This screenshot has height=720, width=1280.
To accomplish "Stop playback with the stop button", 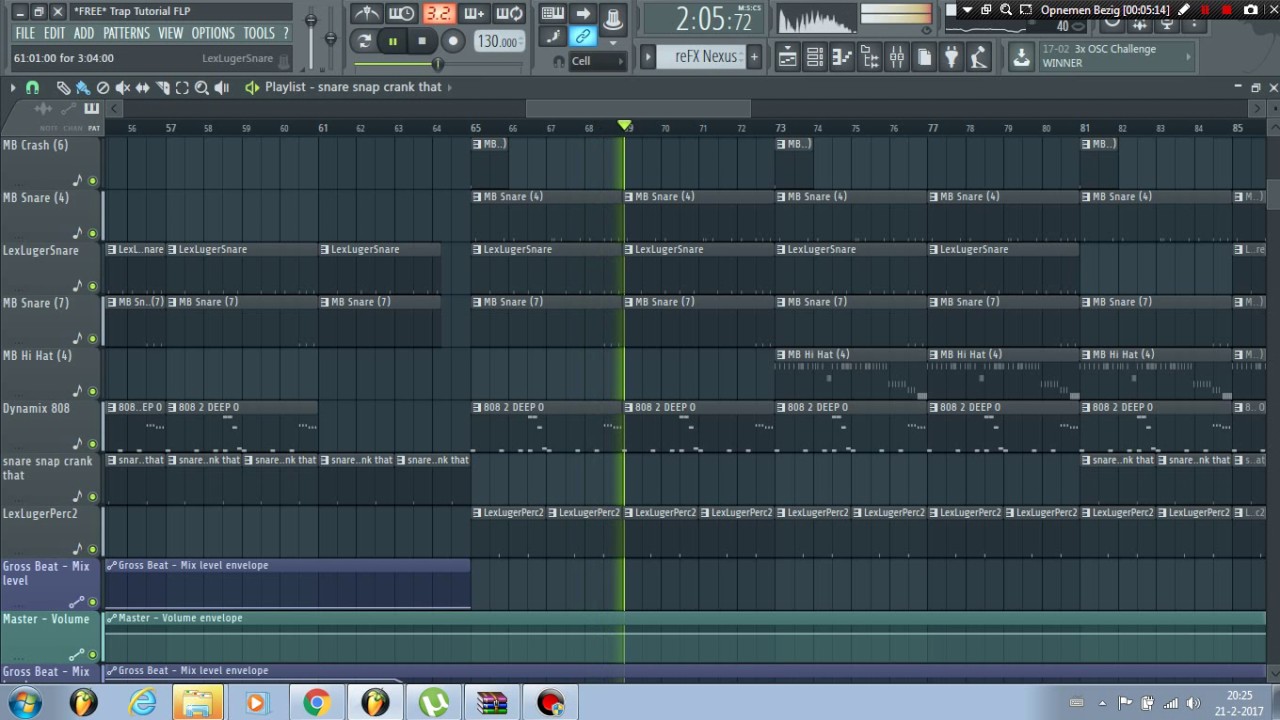I will tap(422, 41).
